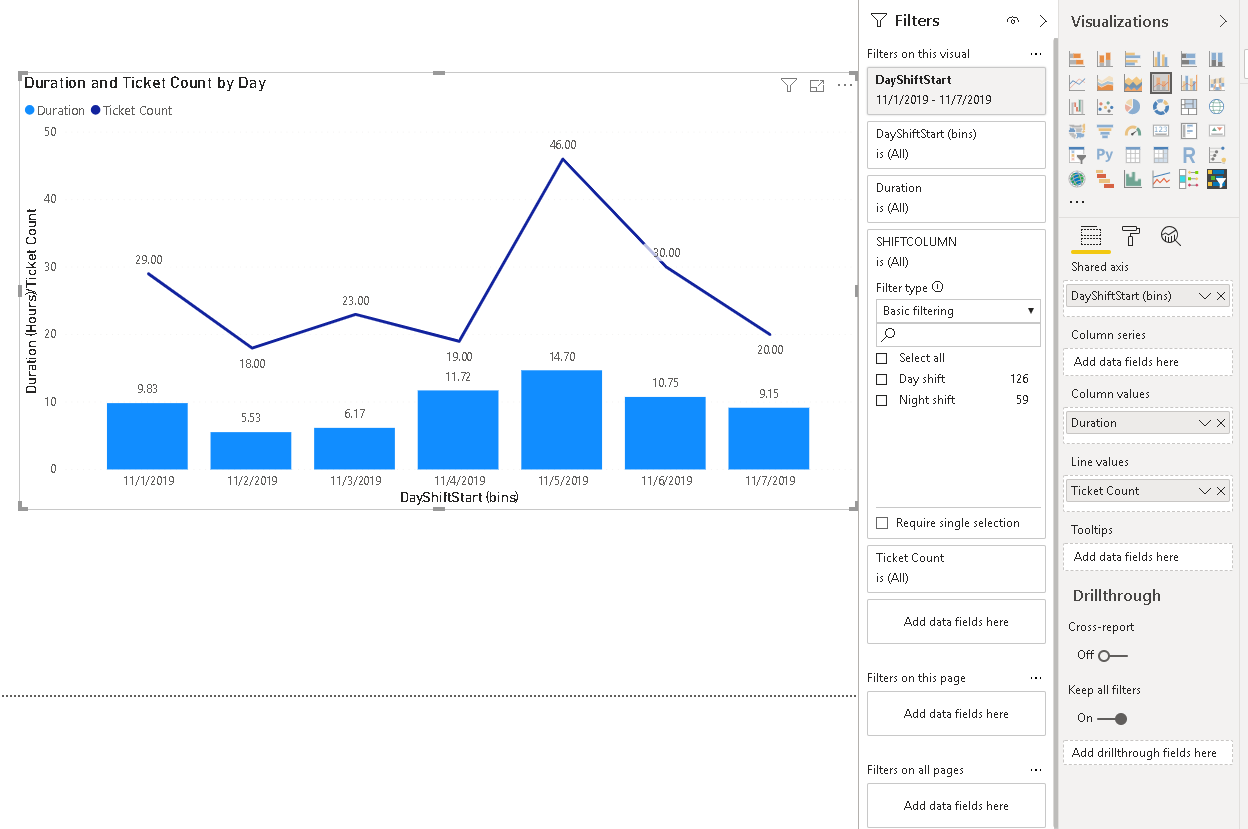The height and width of the screenshot is (829, 1248).
Task: Click the filter values search box
Action: point(958,335)
